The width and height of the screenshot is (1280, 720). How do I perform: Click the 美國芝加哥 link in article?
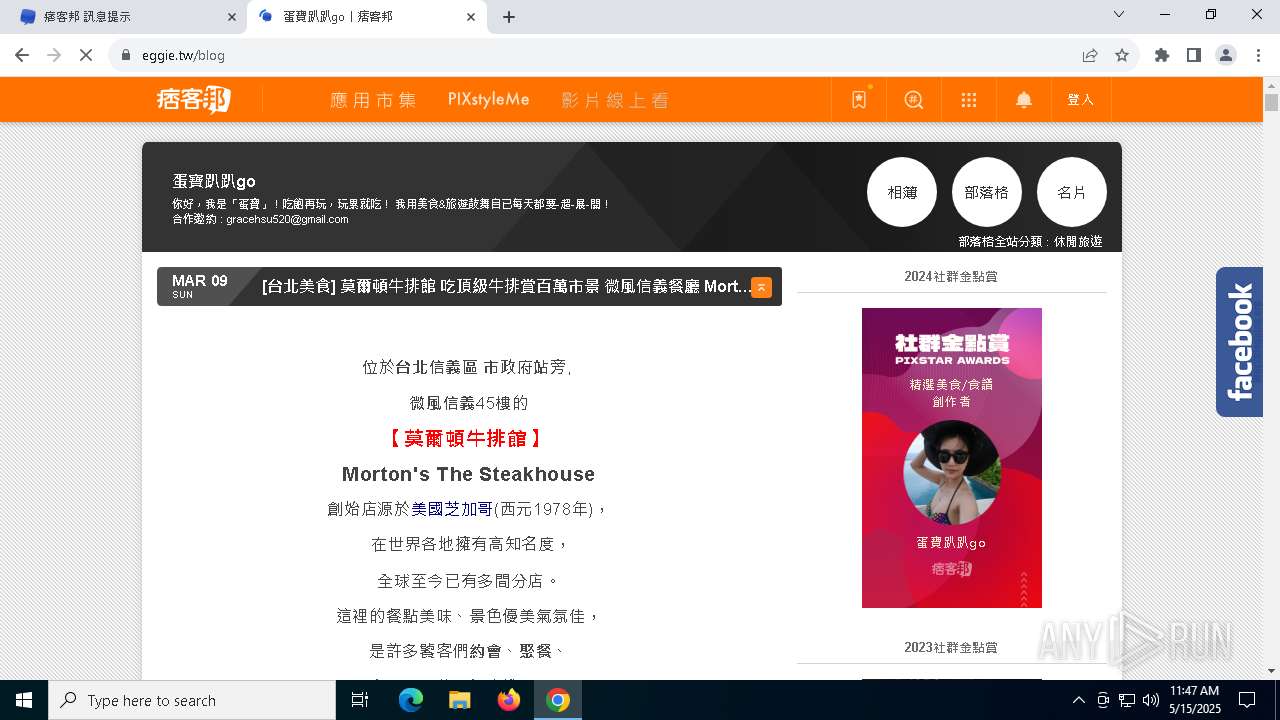[x=452, y=509]
